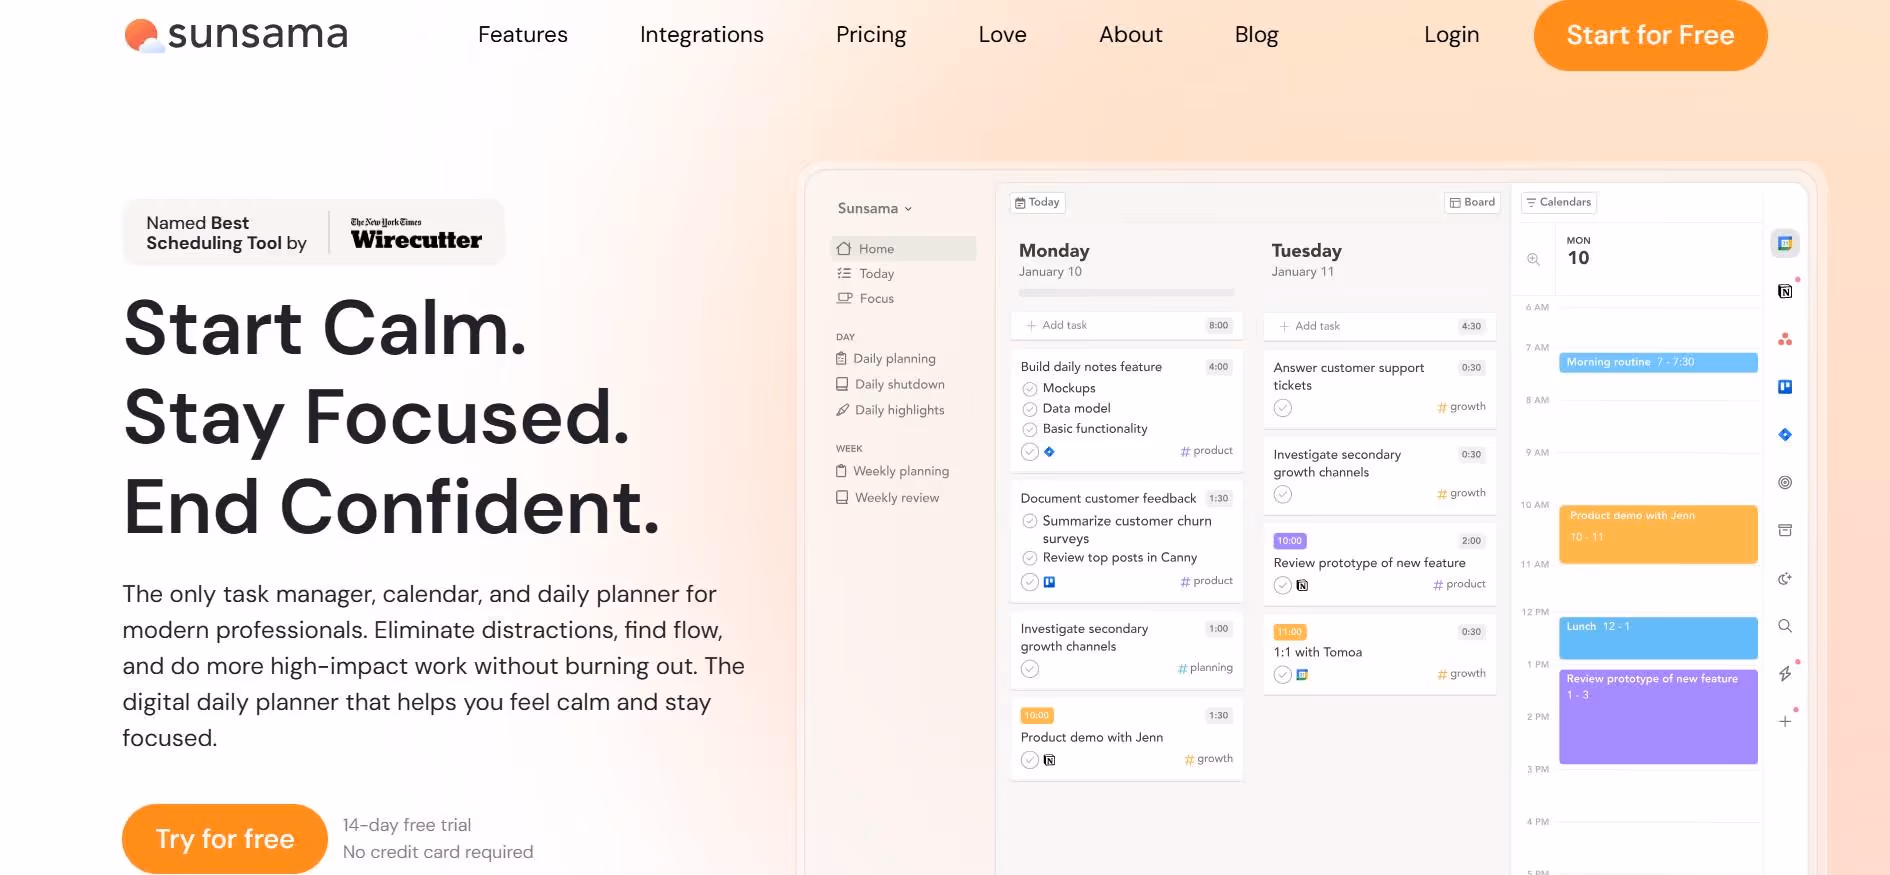Viewport: 1890px width, 875px height.
Task: Open Daily planning in sidebar
Action: coord(886,359)
